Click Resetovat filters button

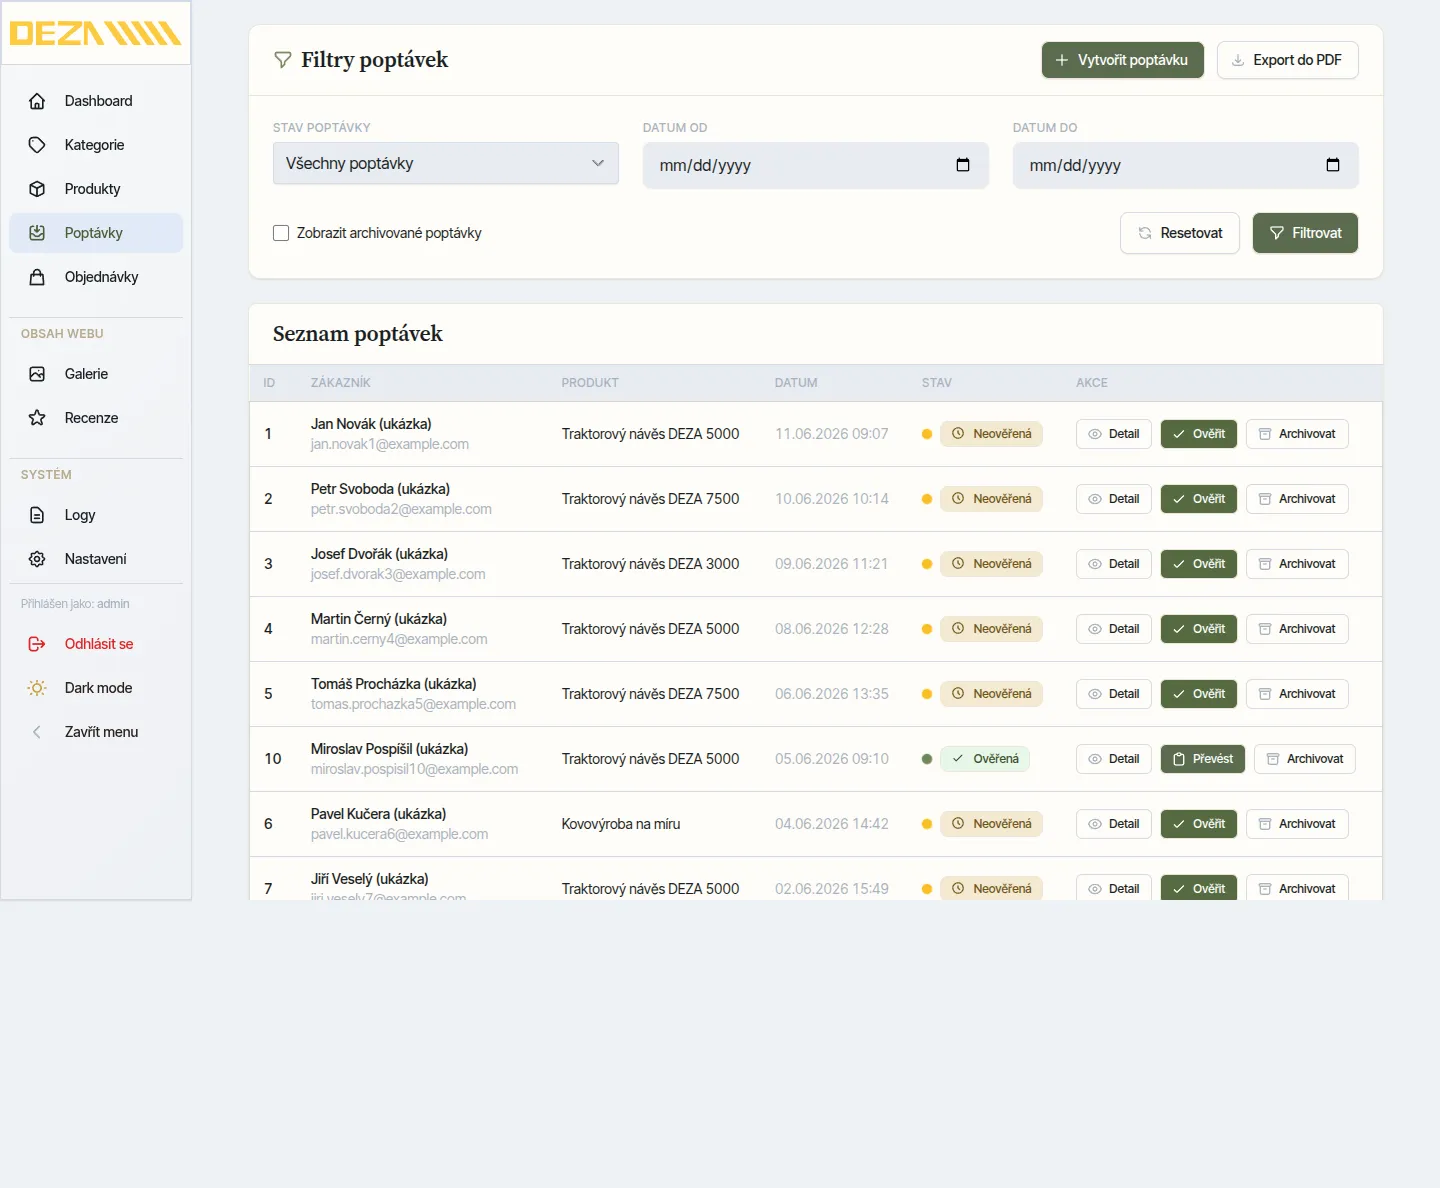[1180, 233]
